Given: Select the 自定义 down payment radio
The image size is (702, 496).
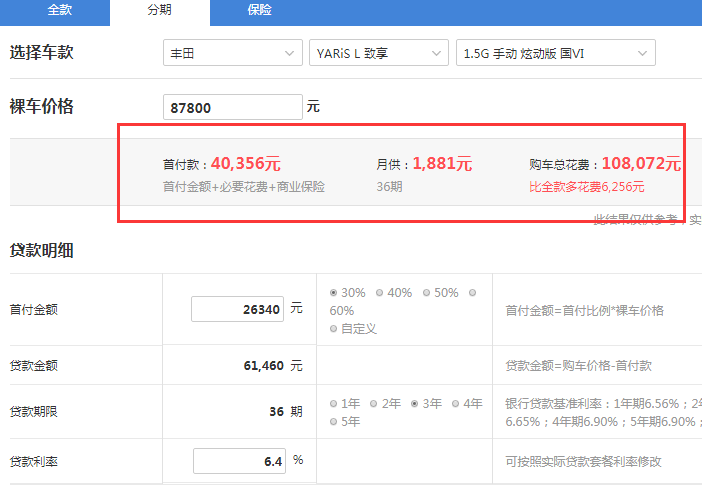Looking at the screenshot, I should point(333,329).
